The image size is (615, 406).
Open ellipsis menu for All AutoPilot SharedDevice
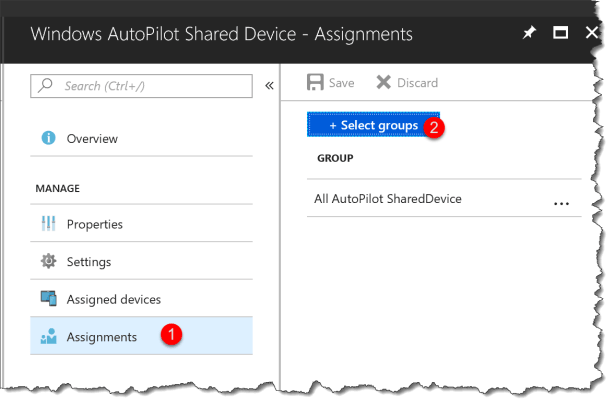561,203
